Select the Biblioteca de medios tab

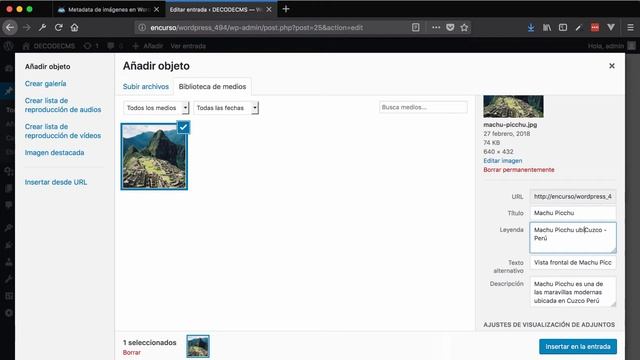212,87
